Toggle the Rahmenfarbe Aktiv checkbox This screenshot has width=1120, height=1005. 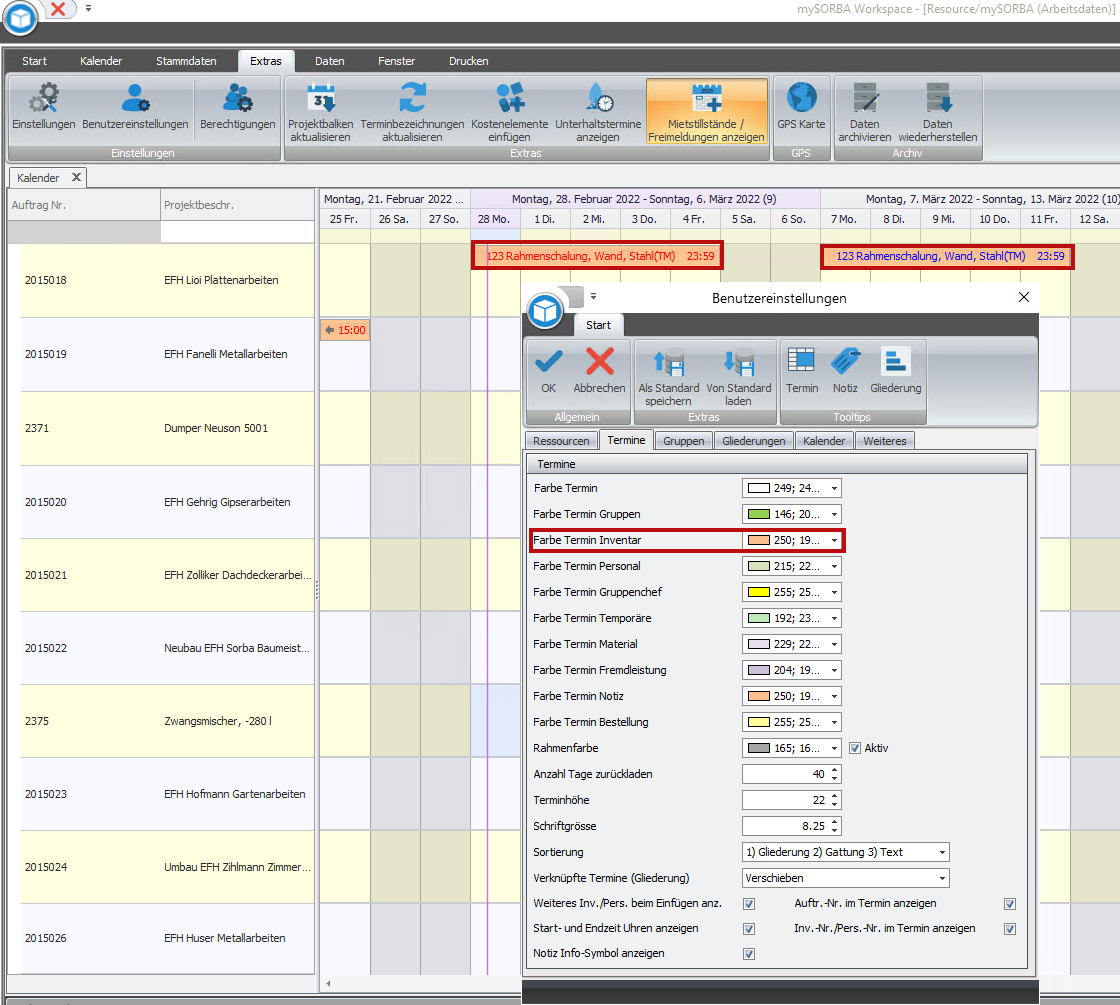click(854, 749)
